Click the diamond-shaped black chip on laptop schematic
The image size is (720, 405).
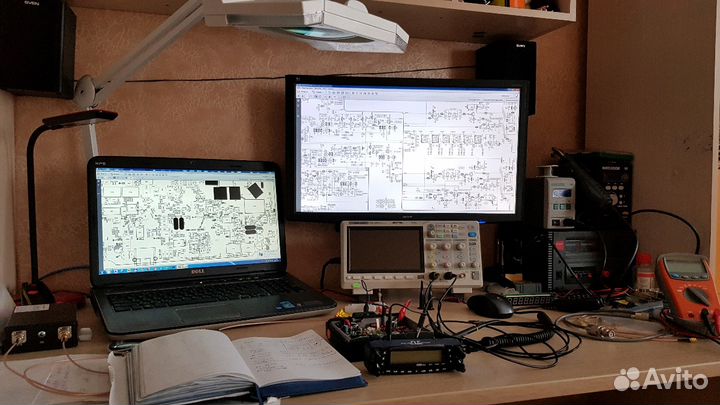pos(255,189)
